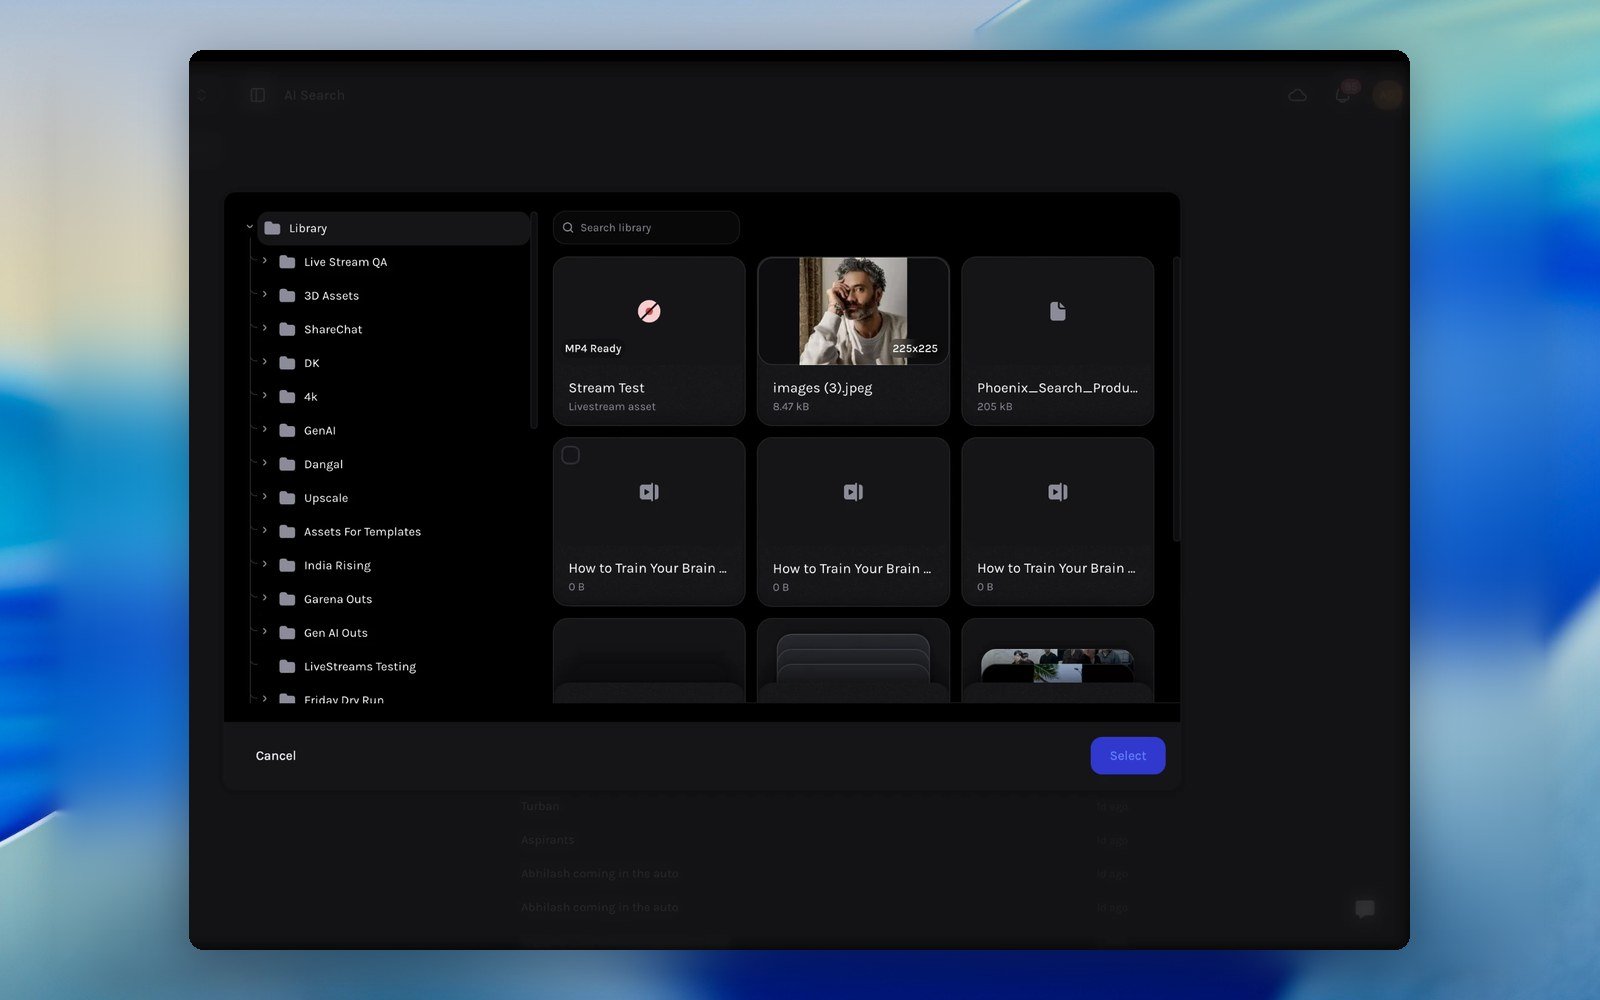Expand the ShareChat folder chevron
The width and height of the screenshot is (1600, 1000).
click(265, 329)
